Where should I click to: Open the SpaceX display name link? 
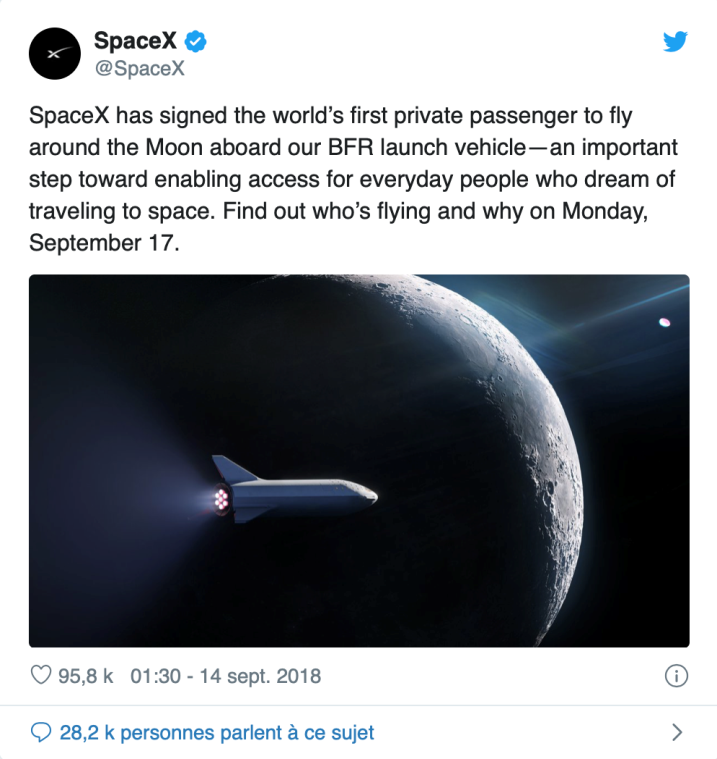(x=135, y=40)
